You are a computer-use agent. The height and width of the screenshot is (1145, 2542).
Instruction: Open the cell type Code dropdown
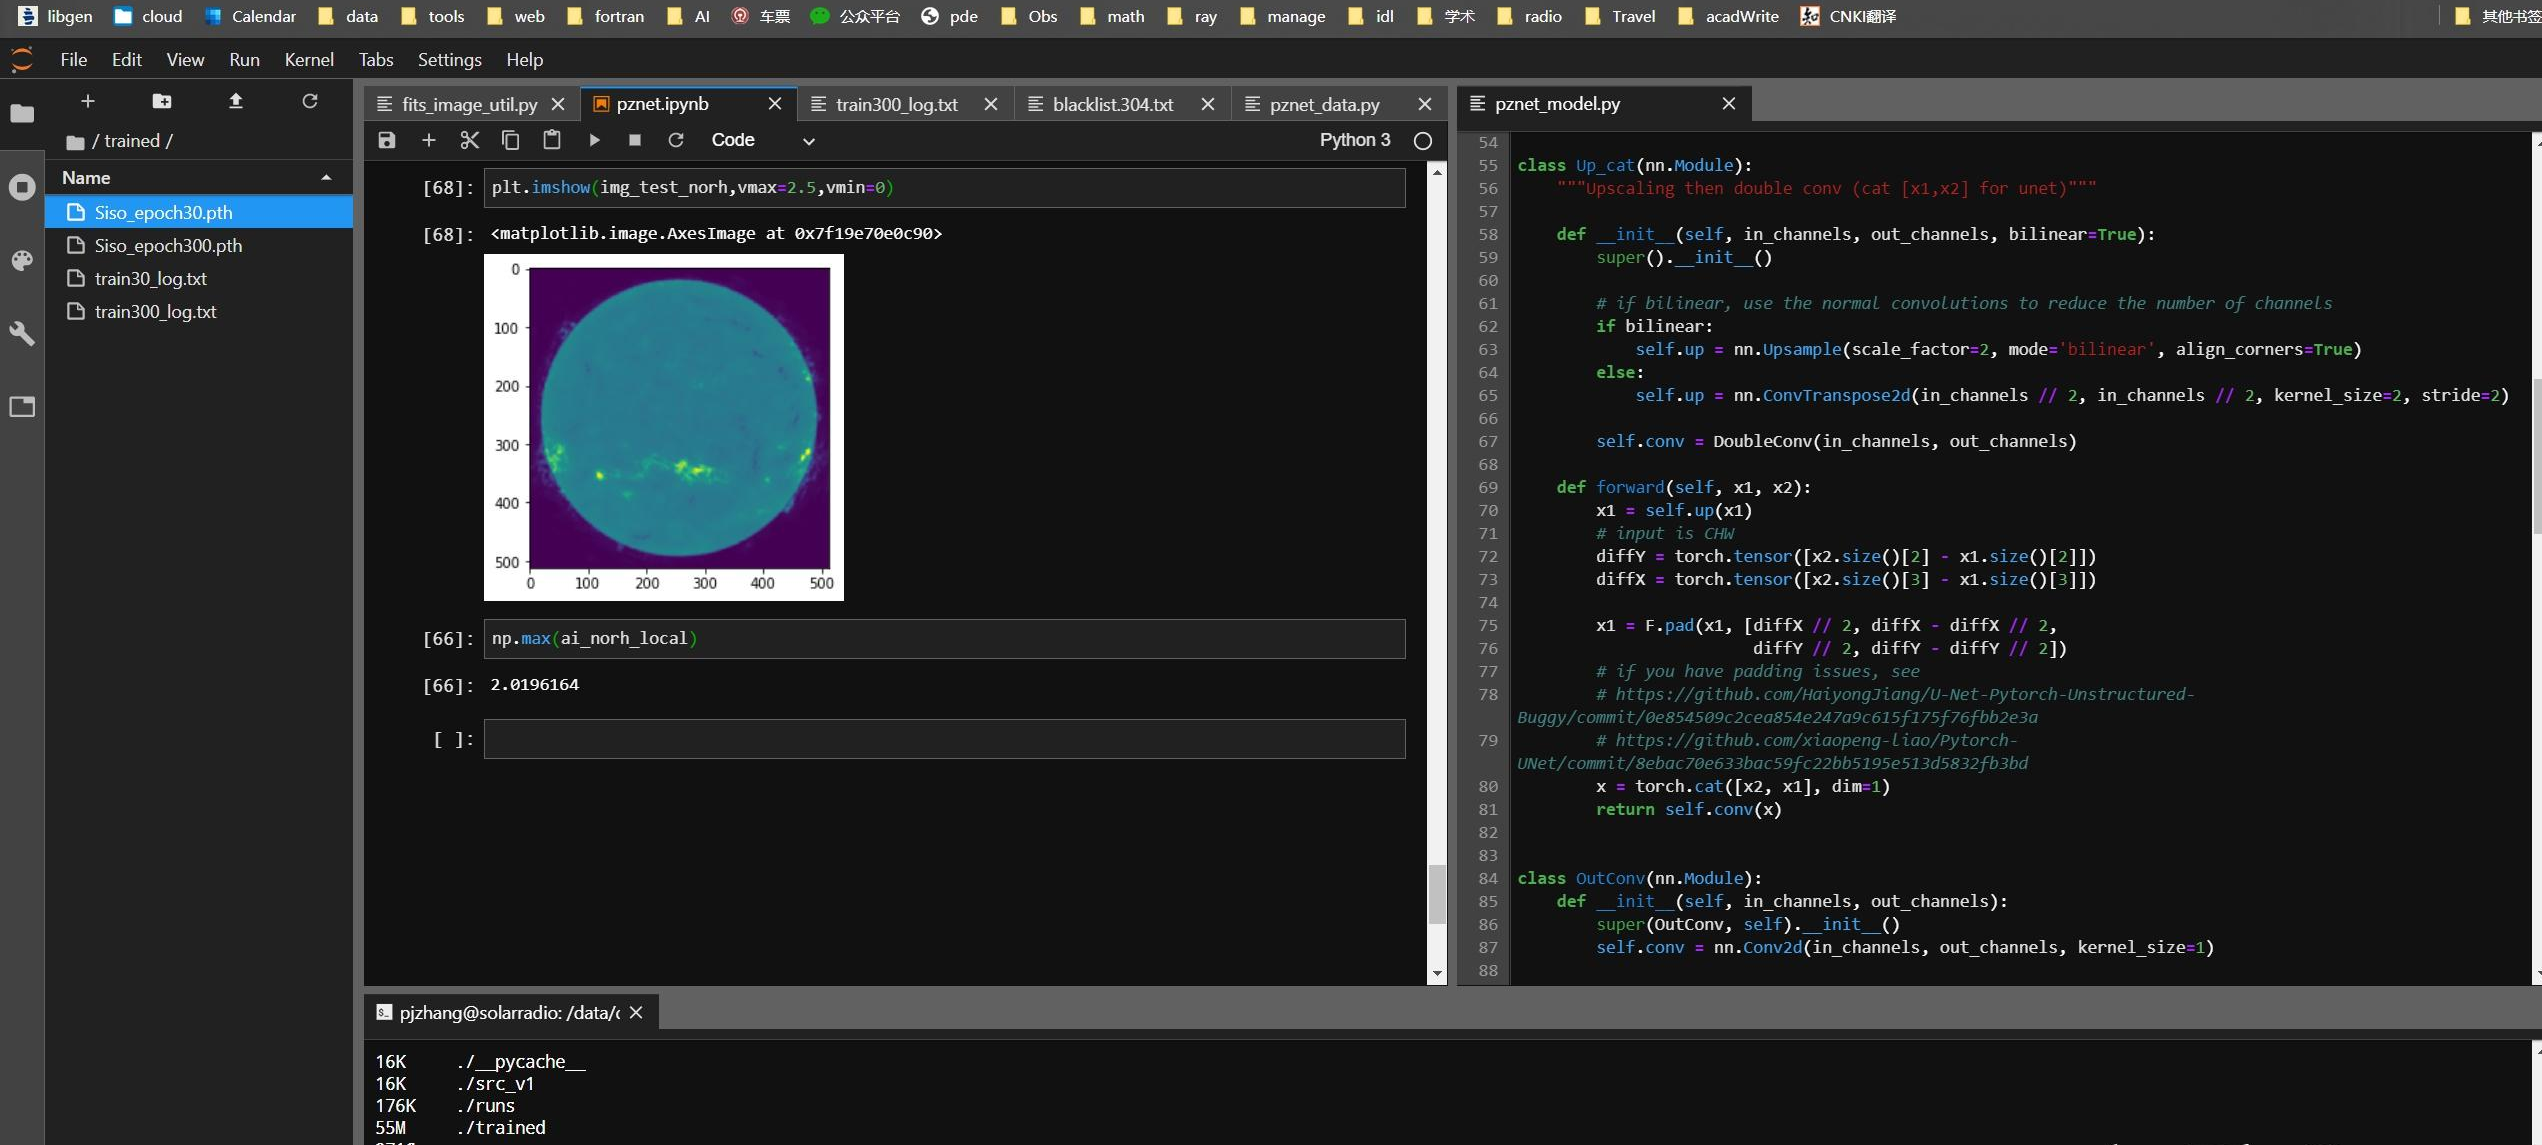pyautogui.click(x=763, y=140)
